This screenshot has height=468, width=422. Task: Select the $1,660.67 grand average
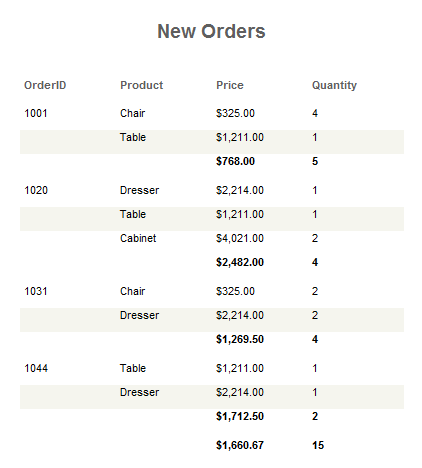tap(240, 445)
